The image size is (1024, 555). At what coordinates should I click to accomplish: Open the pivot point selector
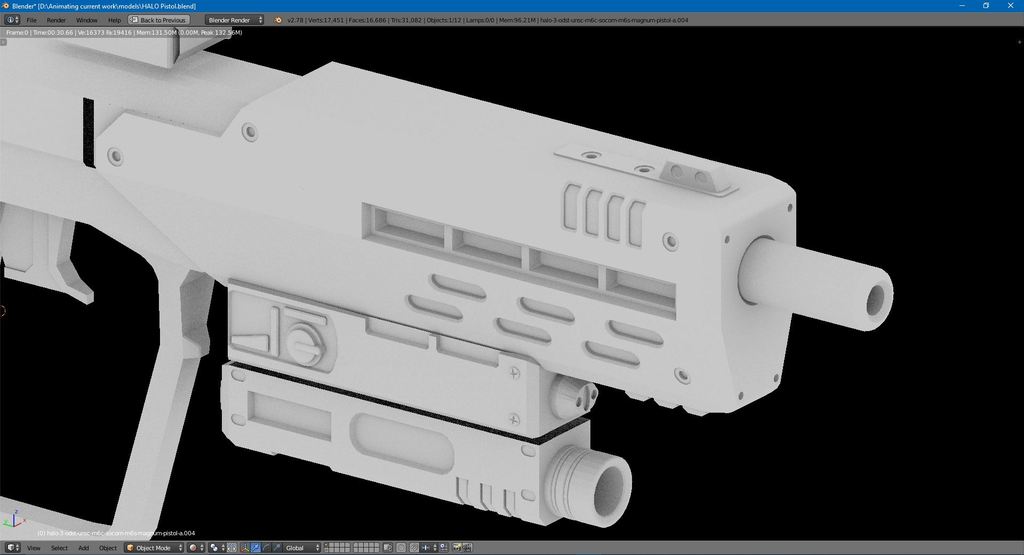click(x=217, y=548)
